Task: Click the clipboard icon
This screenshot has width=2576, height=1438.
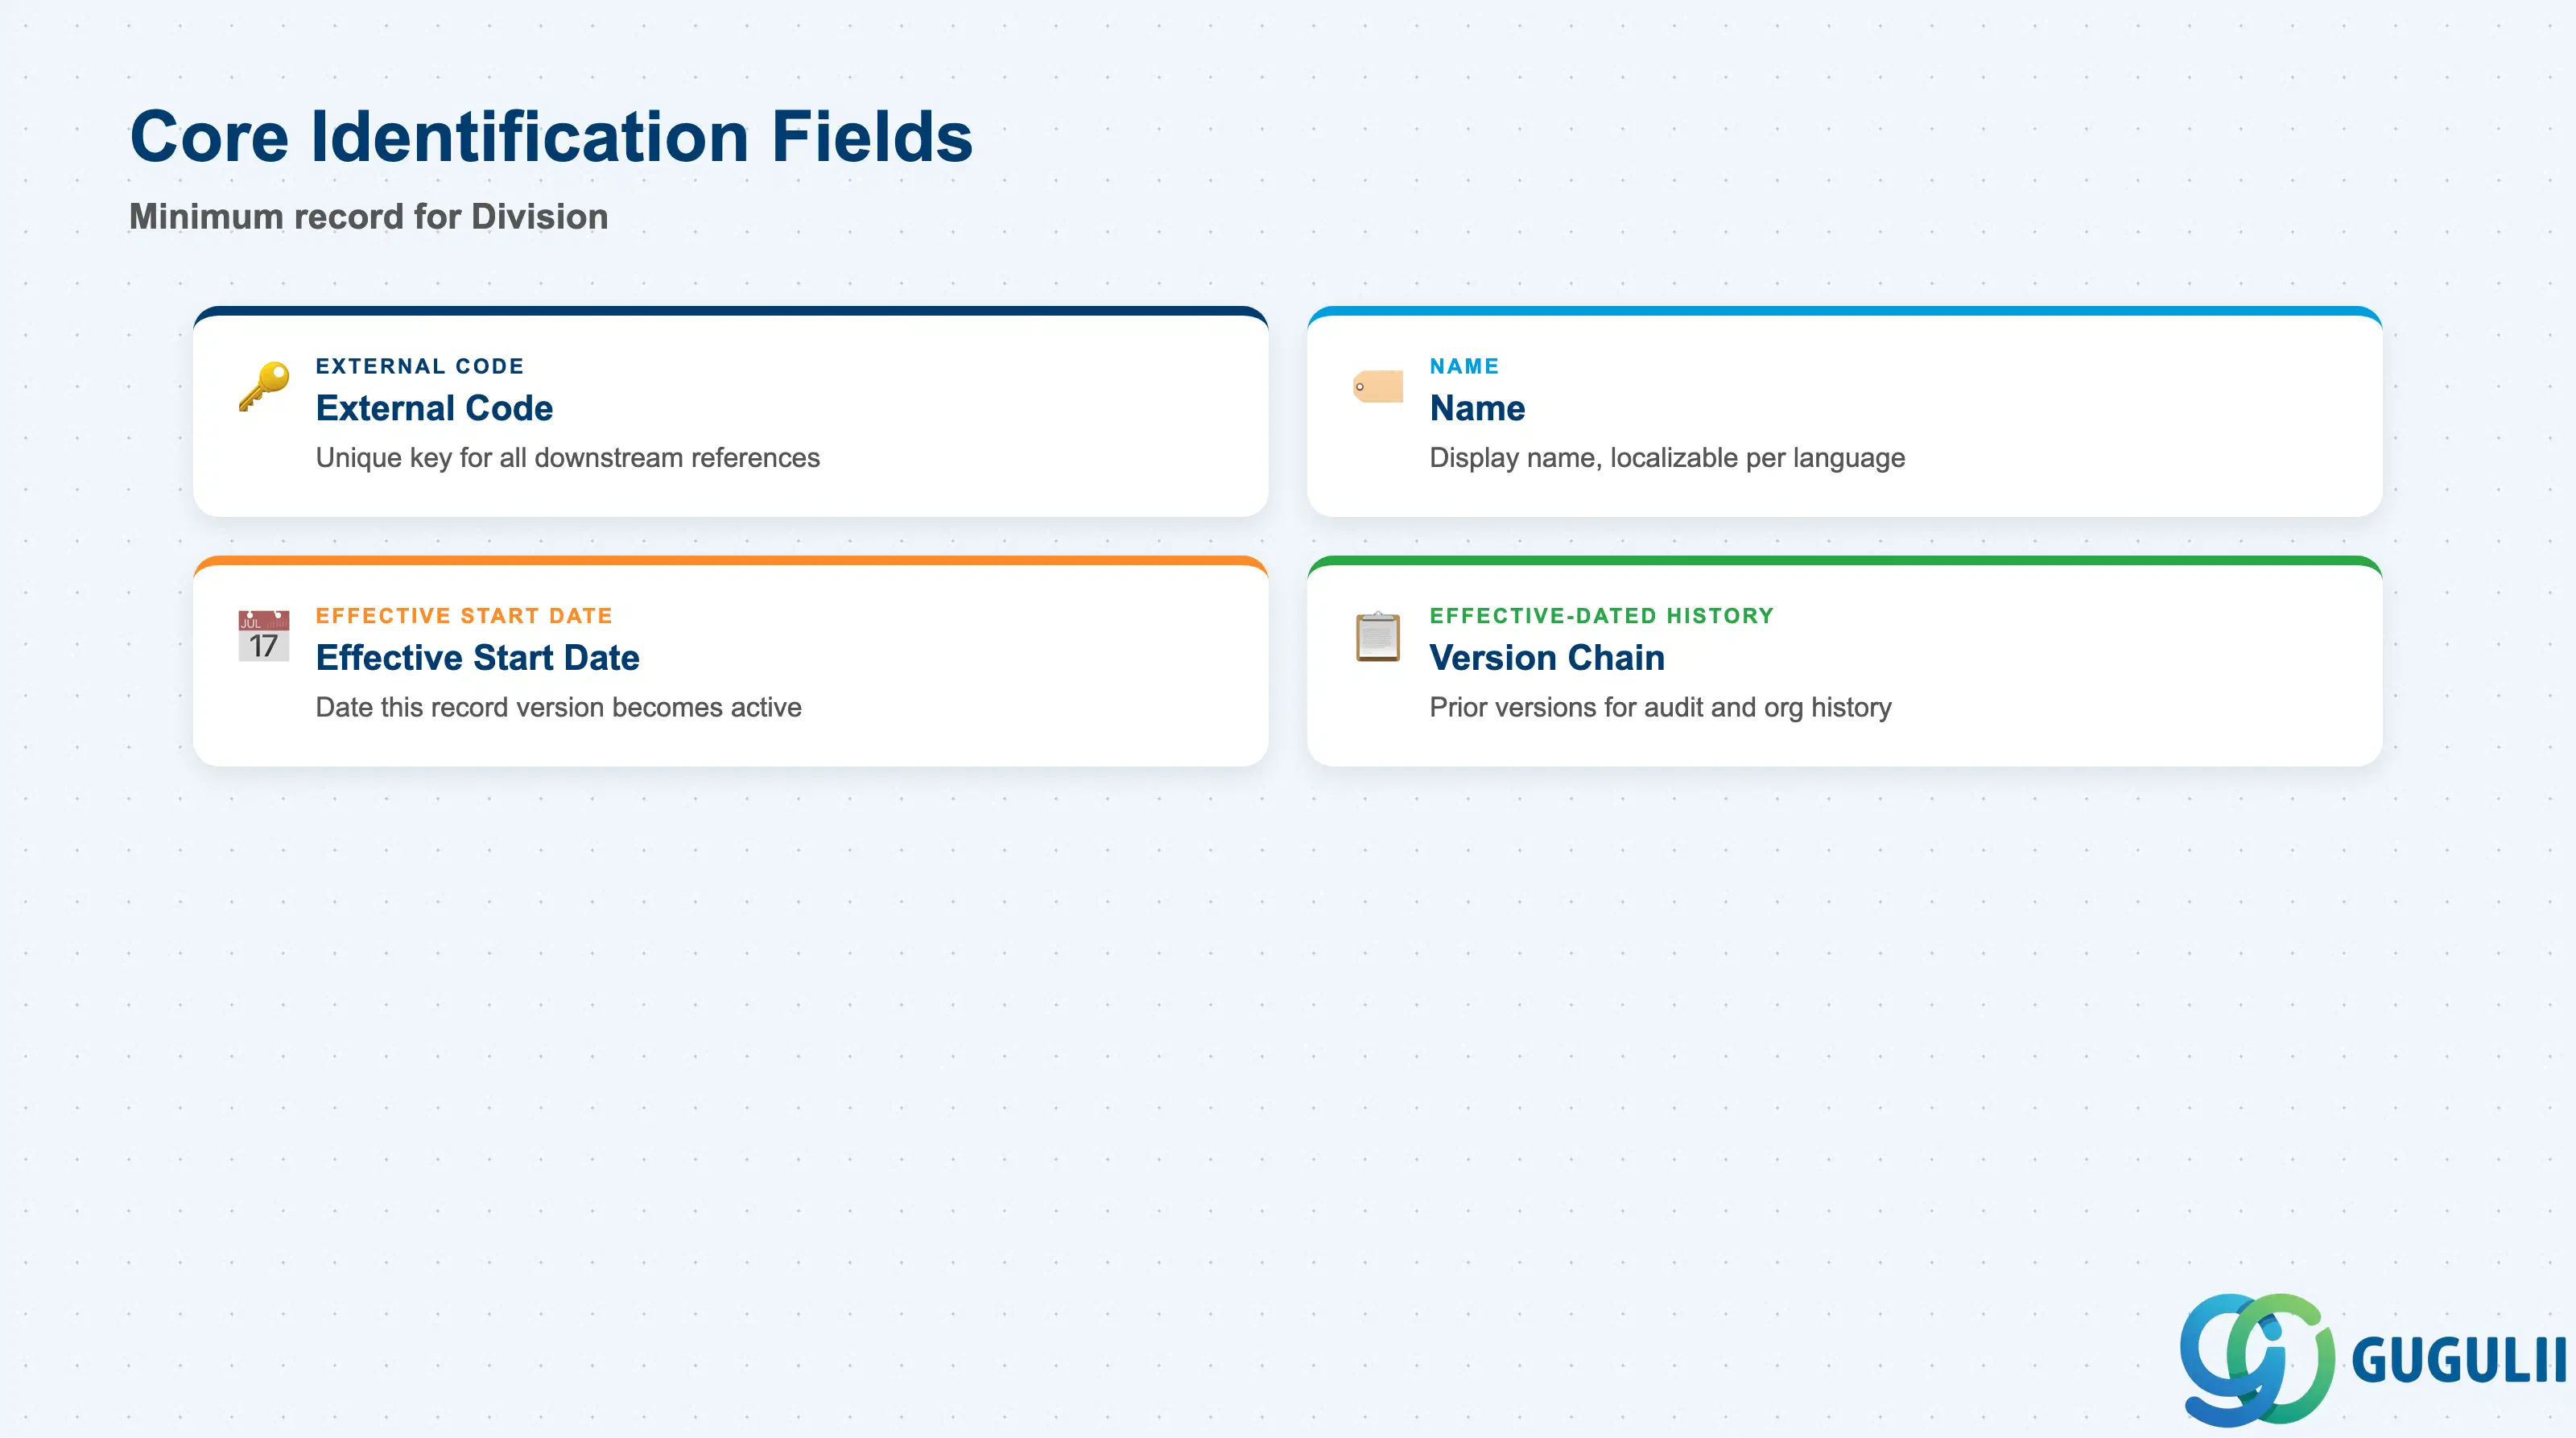Action: (x=1378, y=636)
